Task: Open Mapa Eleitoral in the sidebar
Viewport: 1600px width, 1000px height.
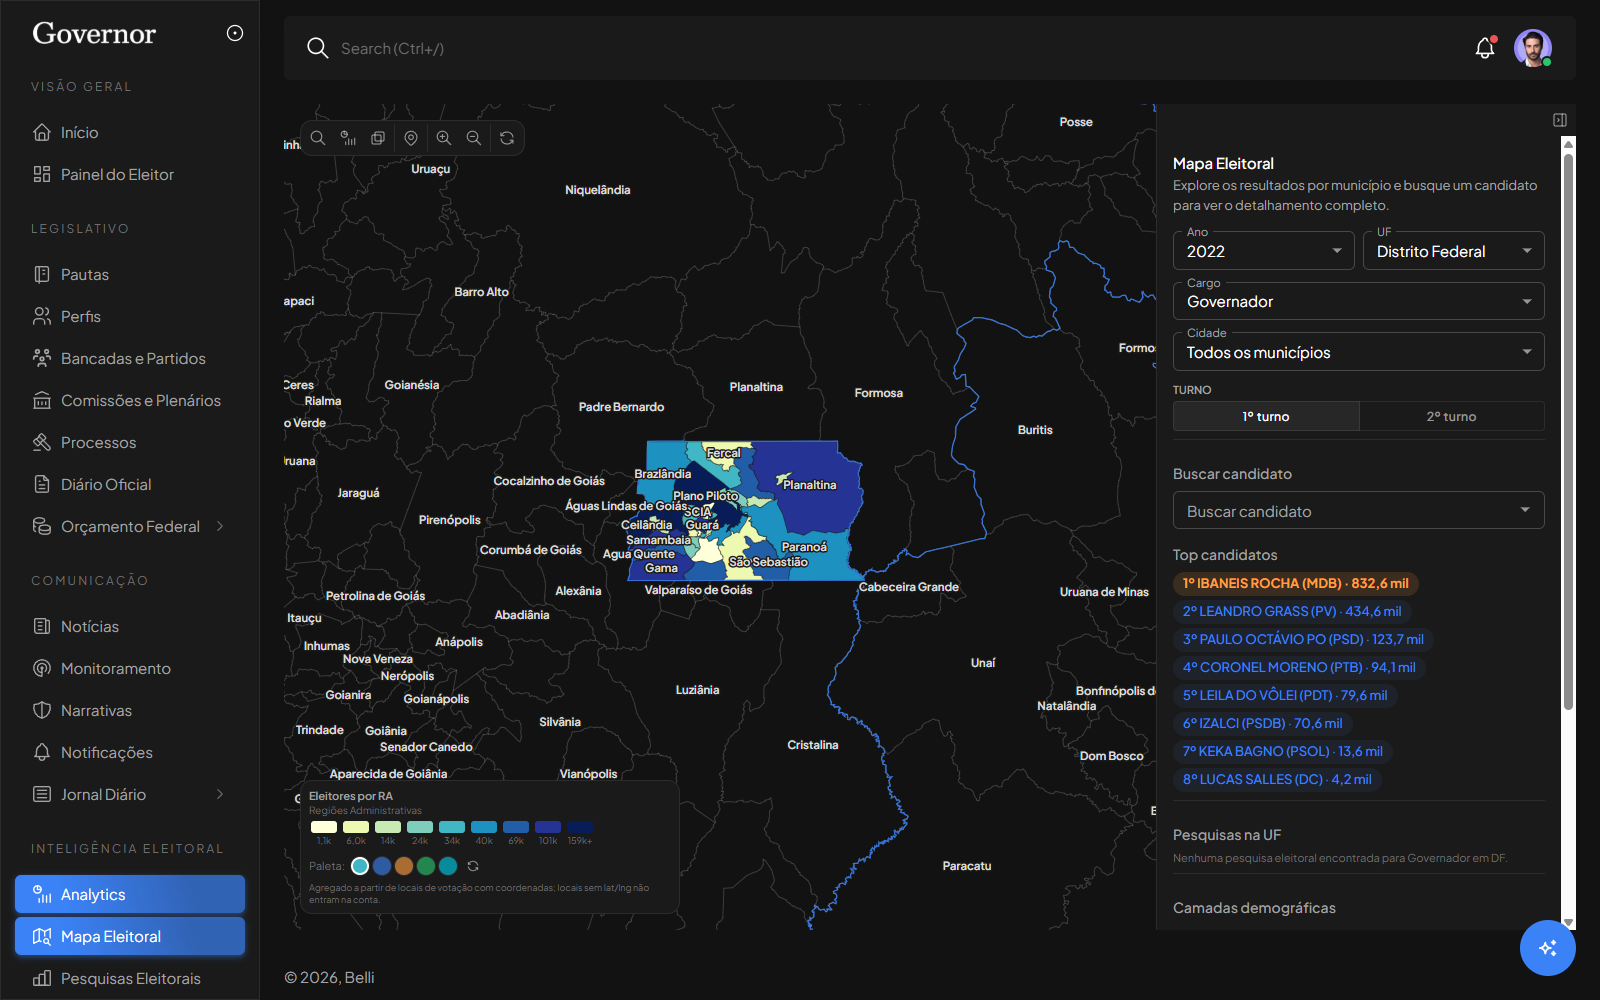Action: pyautogui.click(x=130, y=936)
